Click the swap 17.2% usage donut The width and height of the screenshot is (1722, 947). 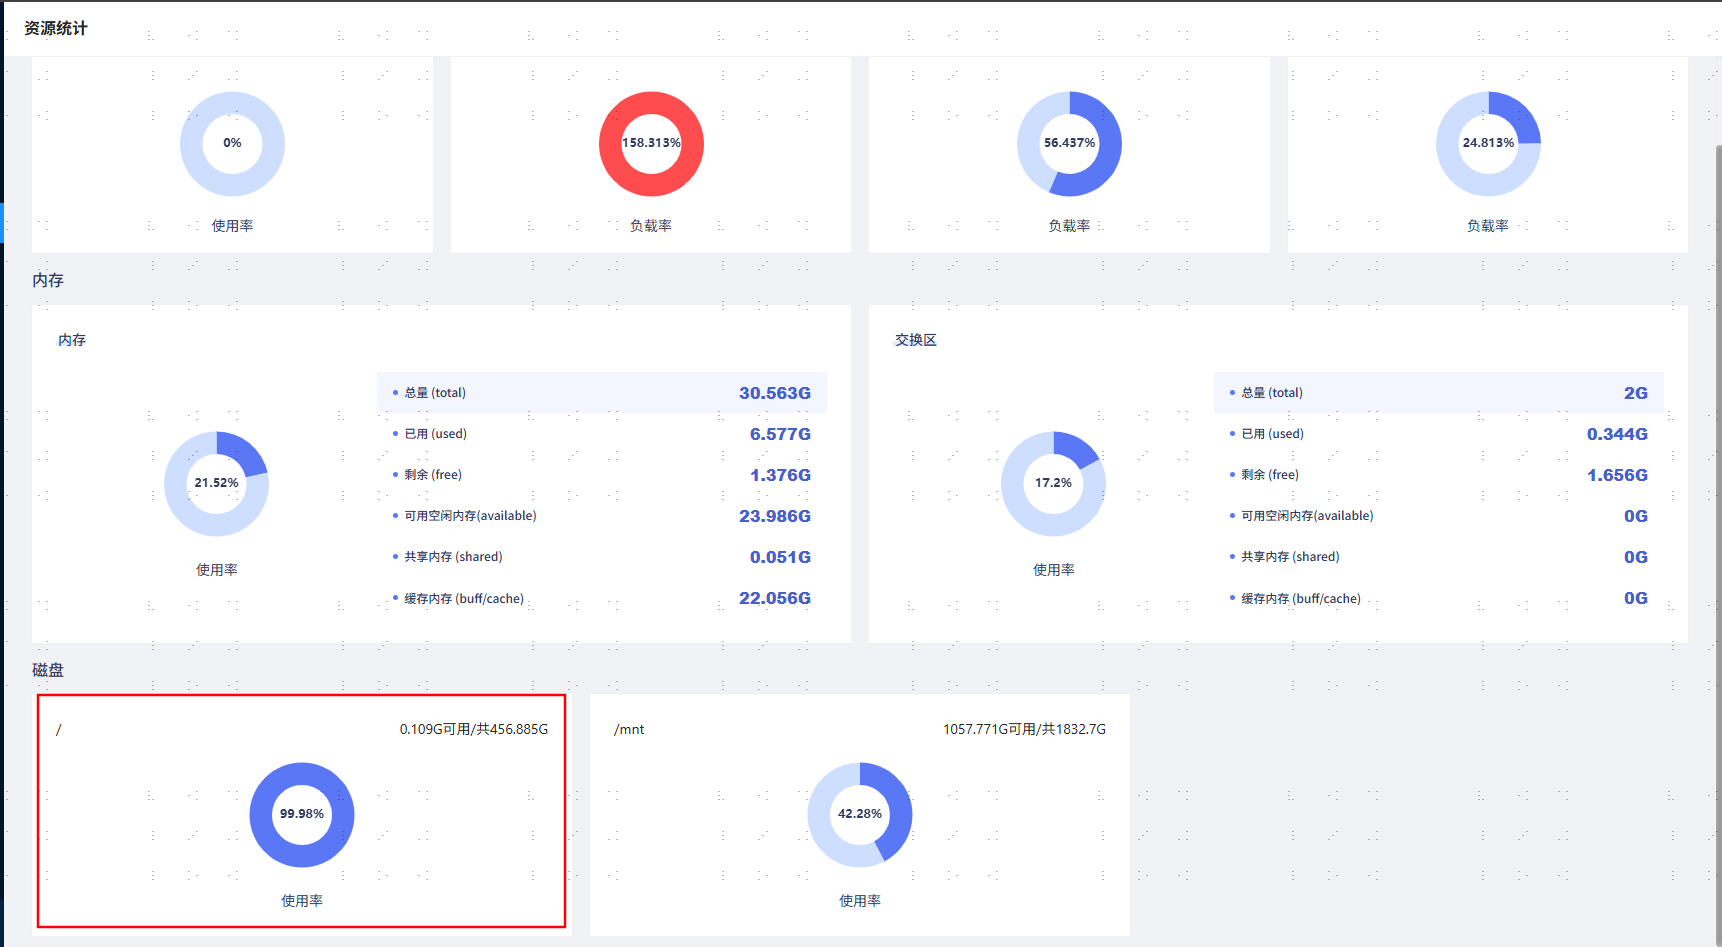[x=1053, y=484]
